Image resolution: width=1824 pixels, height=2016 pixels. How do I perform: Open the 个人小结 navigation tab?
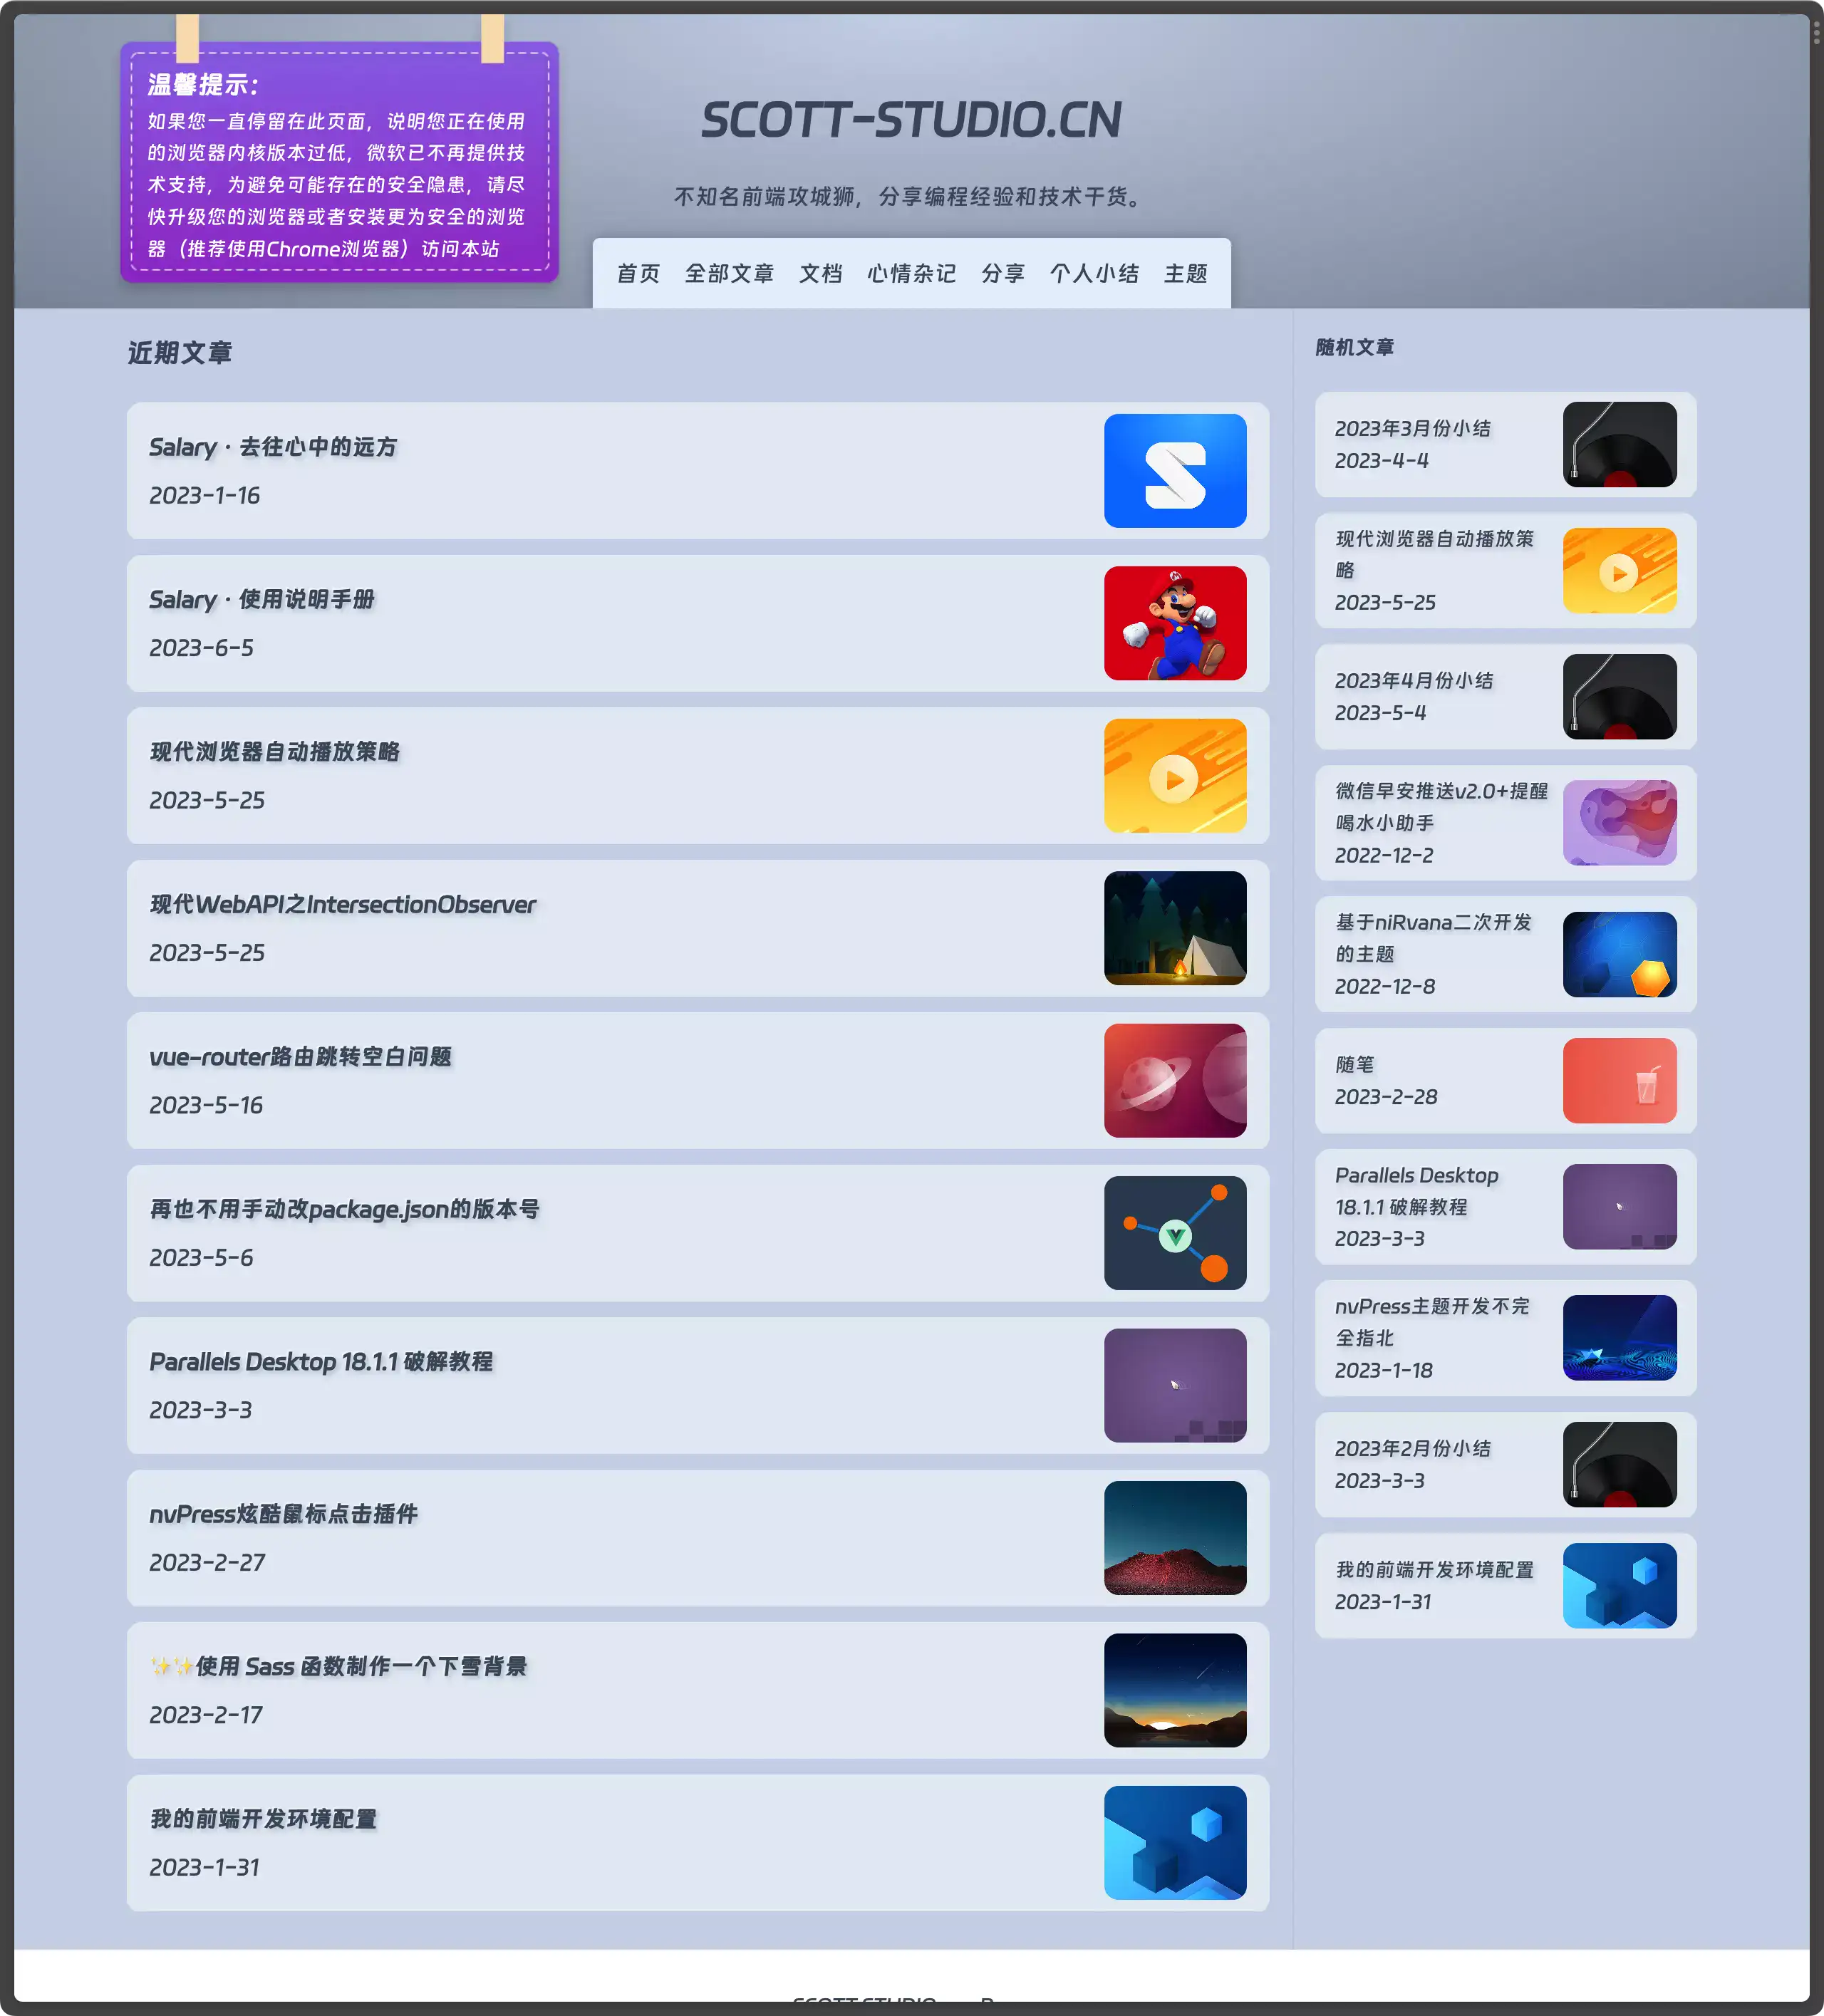coord(1094,274)
